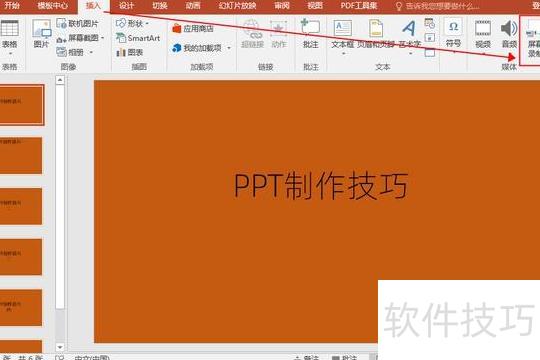
Task: Insert 音频 audio
Action: point(509,33)
